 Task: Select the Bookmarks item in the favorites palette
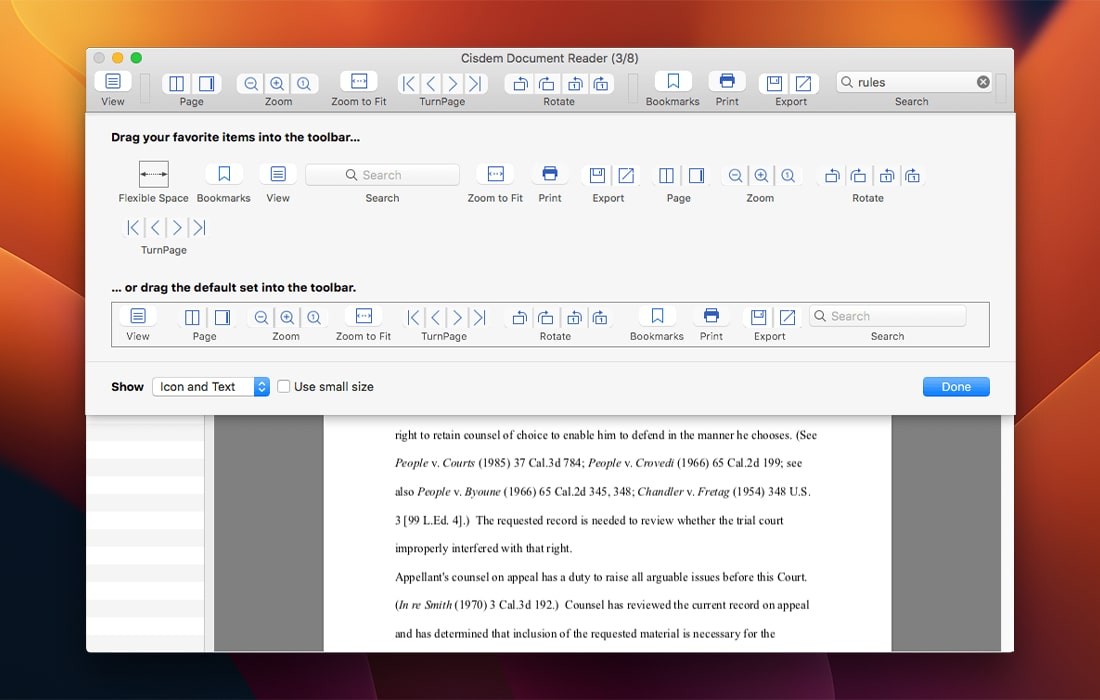point(224,175)
